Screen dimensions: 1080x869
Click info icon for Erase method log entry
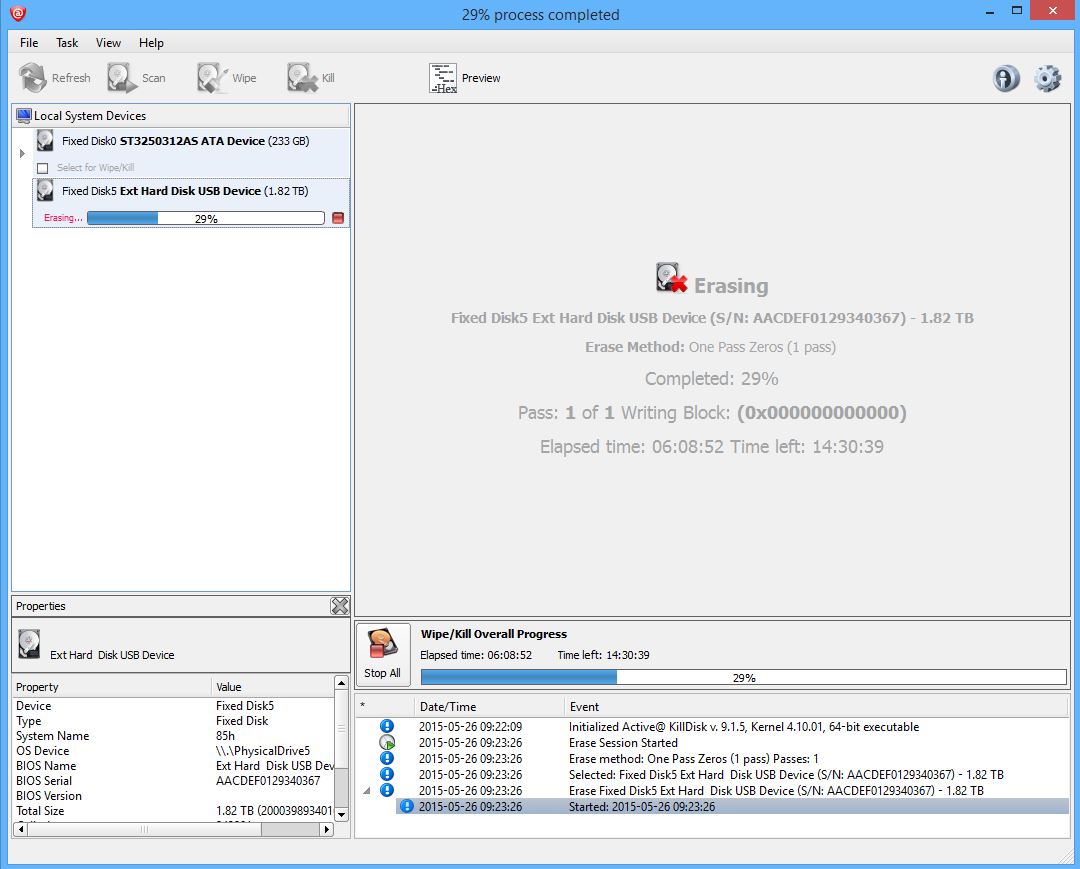387,758
